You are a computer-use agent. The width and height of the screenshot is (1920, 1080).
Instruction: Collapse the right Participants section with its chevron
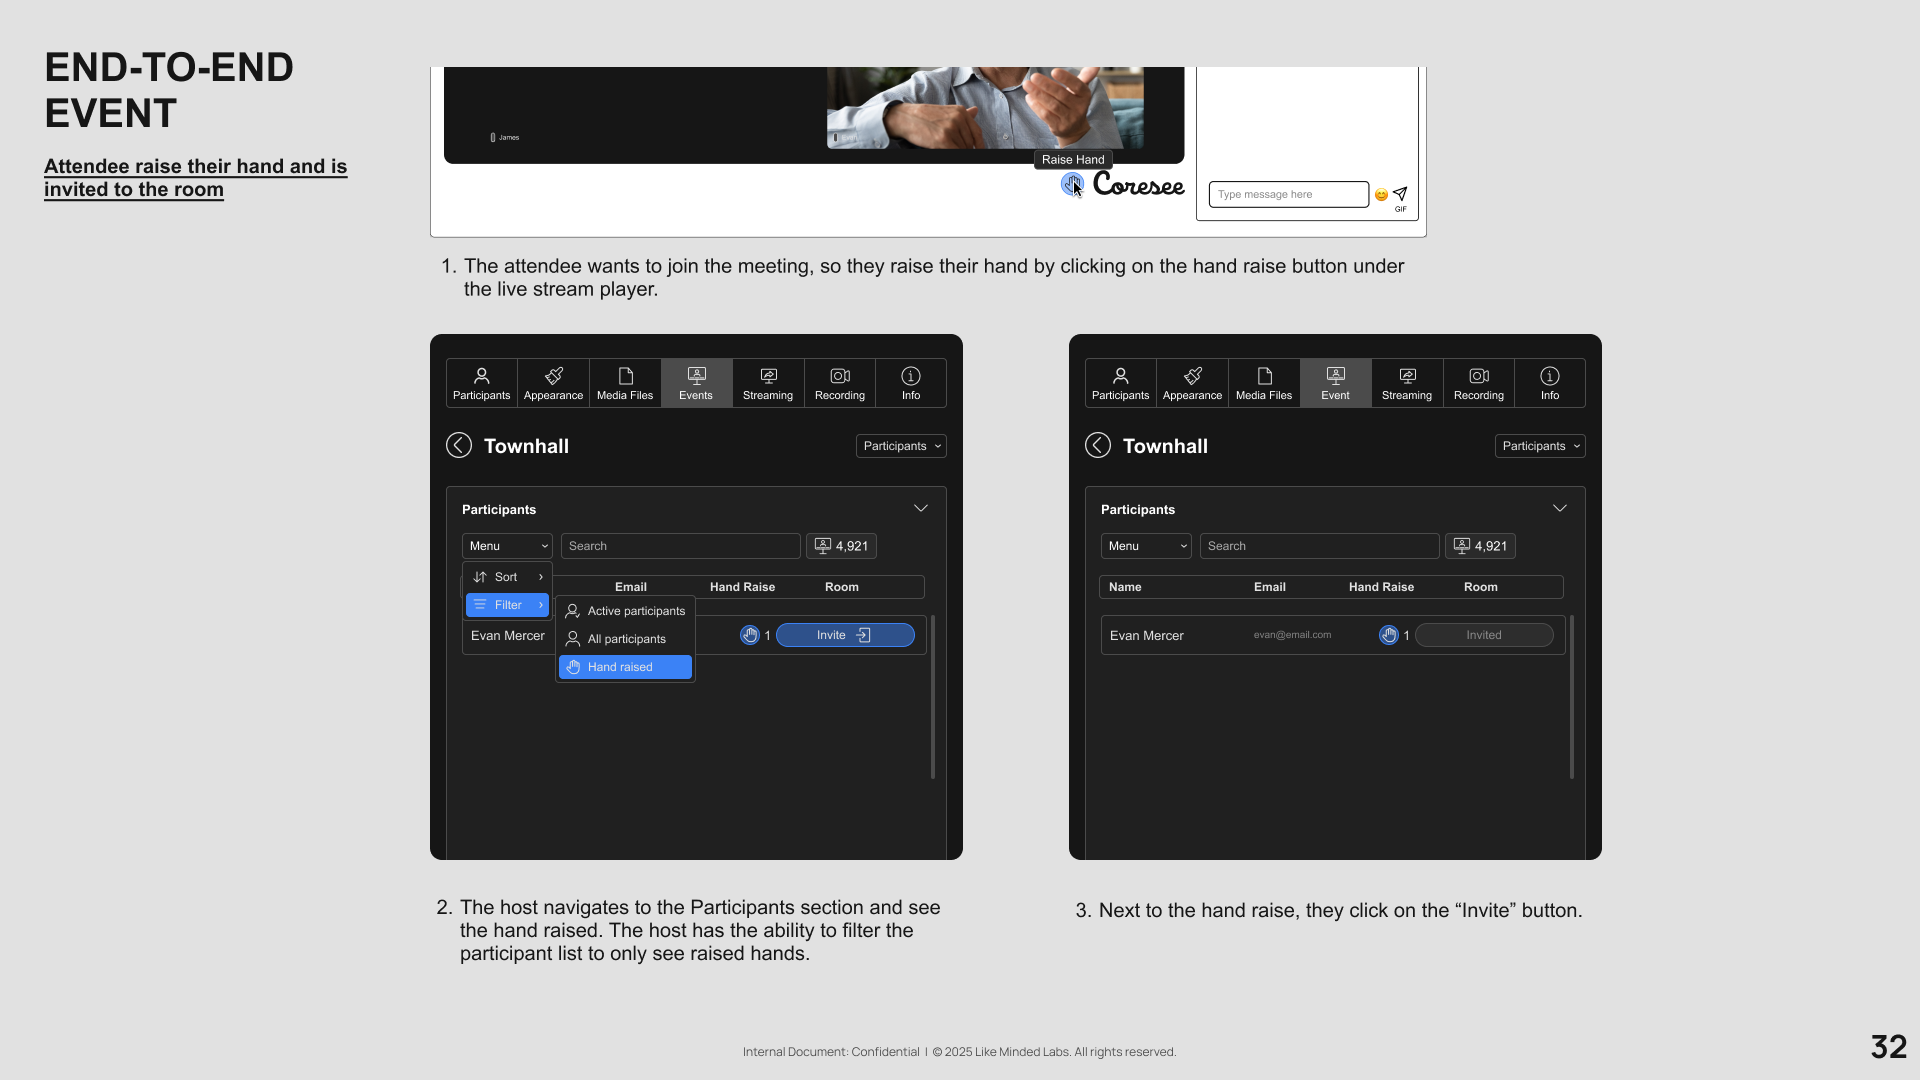click(1559, 509)
